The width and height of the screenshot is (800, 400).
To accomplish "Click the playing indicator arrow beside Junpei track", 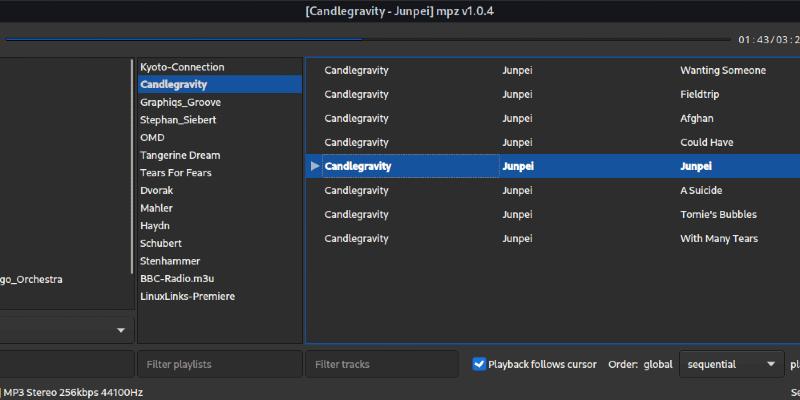I will [x=316, y=166].
